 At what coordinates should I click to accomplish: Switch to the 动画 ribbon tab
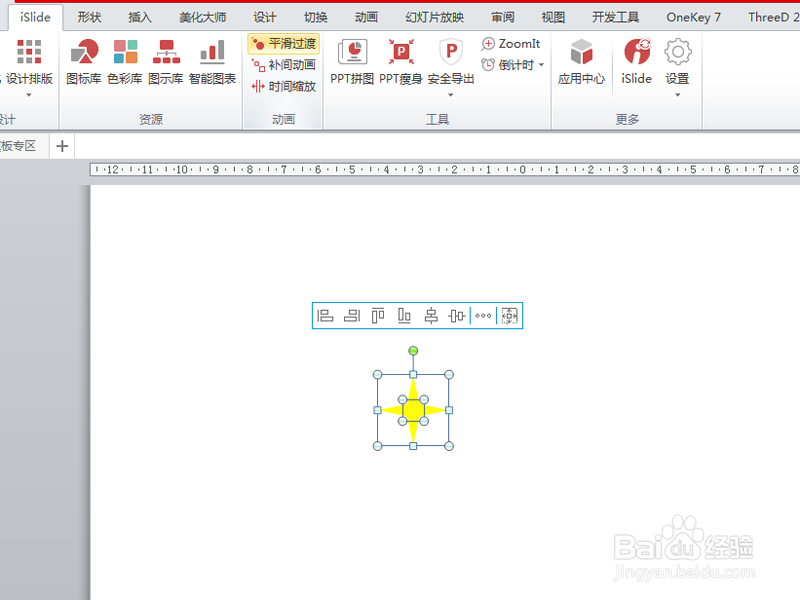tap(366, 17)
